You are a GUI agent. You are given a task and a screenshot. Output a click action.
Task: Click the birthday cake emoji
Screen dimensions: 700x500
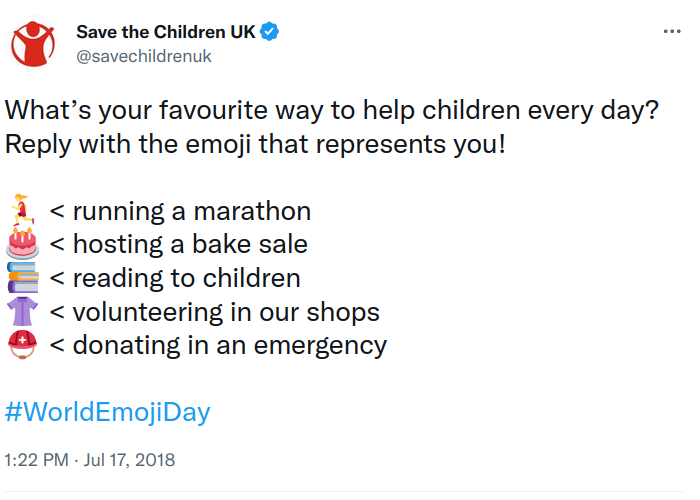(x=22, y=244)
